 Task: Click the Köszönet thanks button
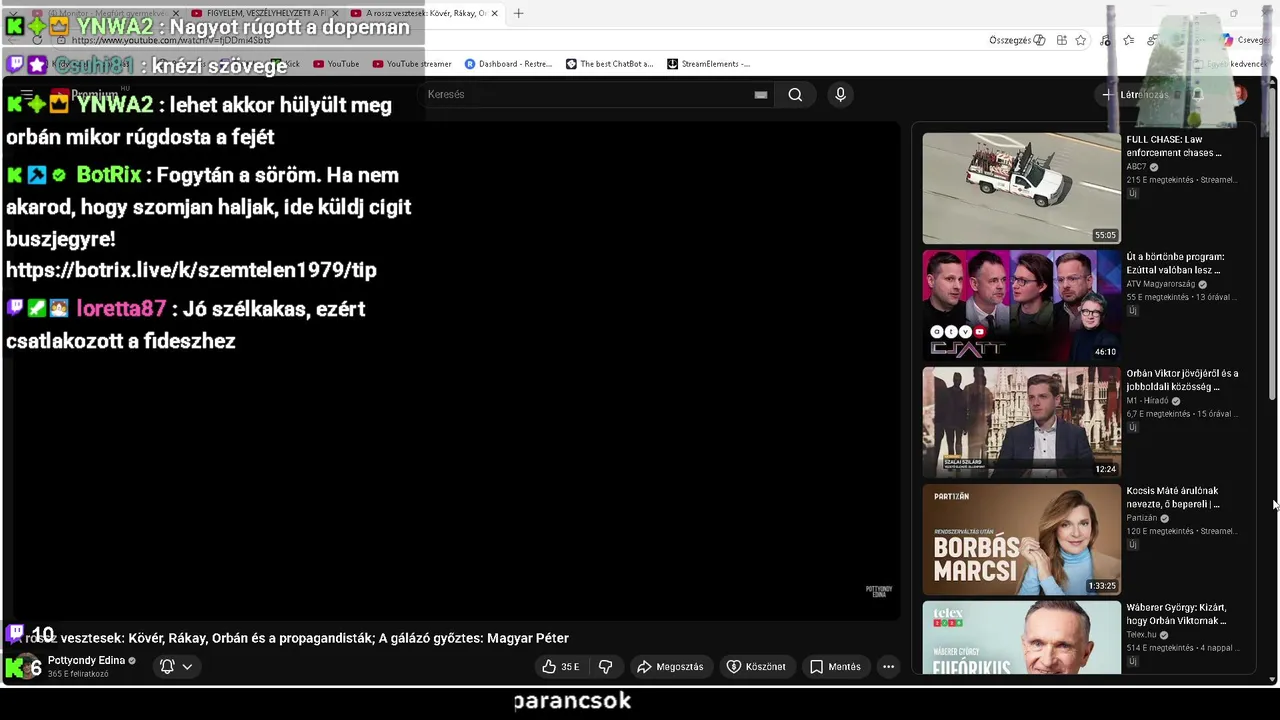(x=756, y=667)
